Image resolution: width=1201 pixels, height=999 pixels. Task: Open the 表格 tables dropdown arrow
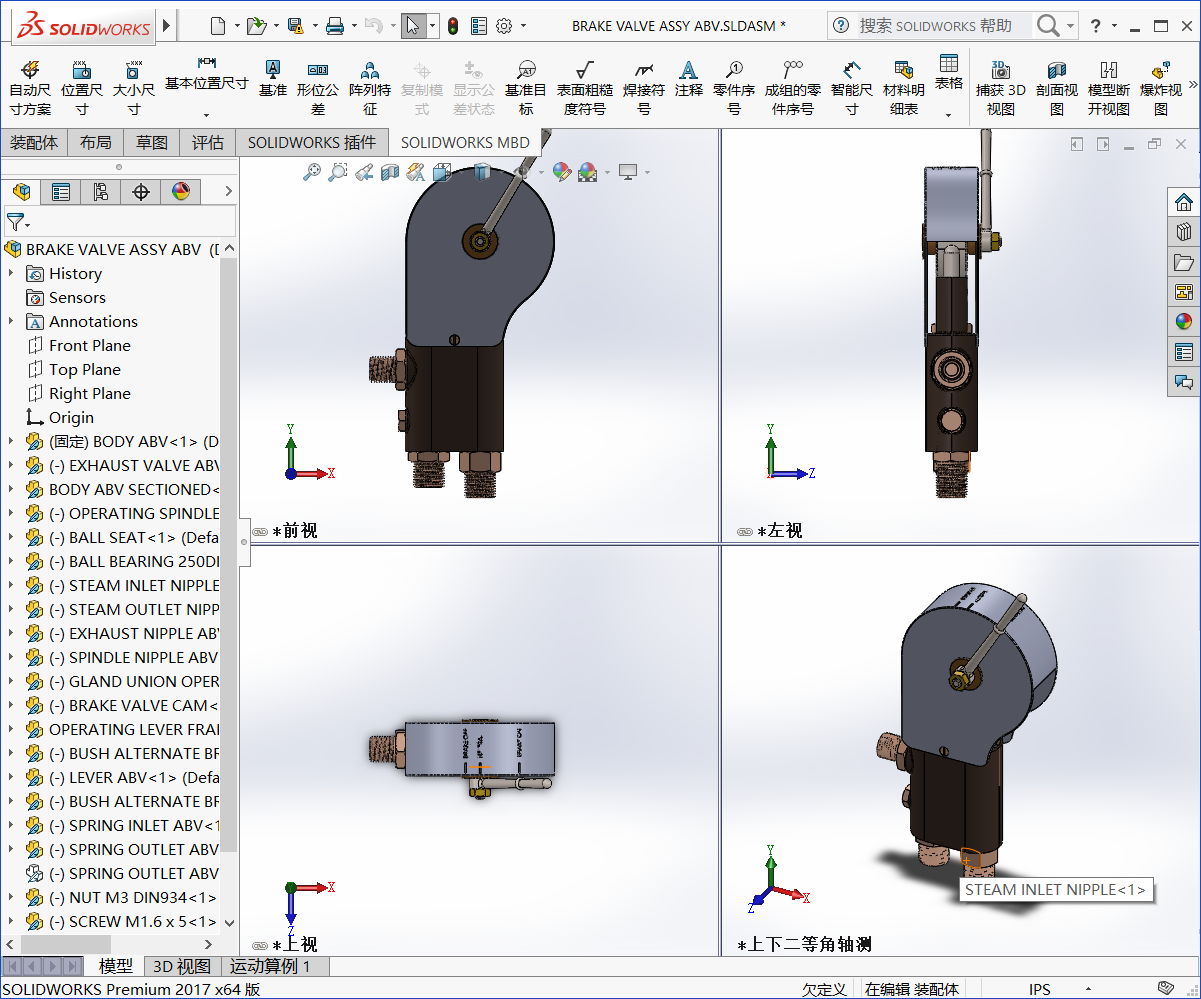[x=948, y=115]
